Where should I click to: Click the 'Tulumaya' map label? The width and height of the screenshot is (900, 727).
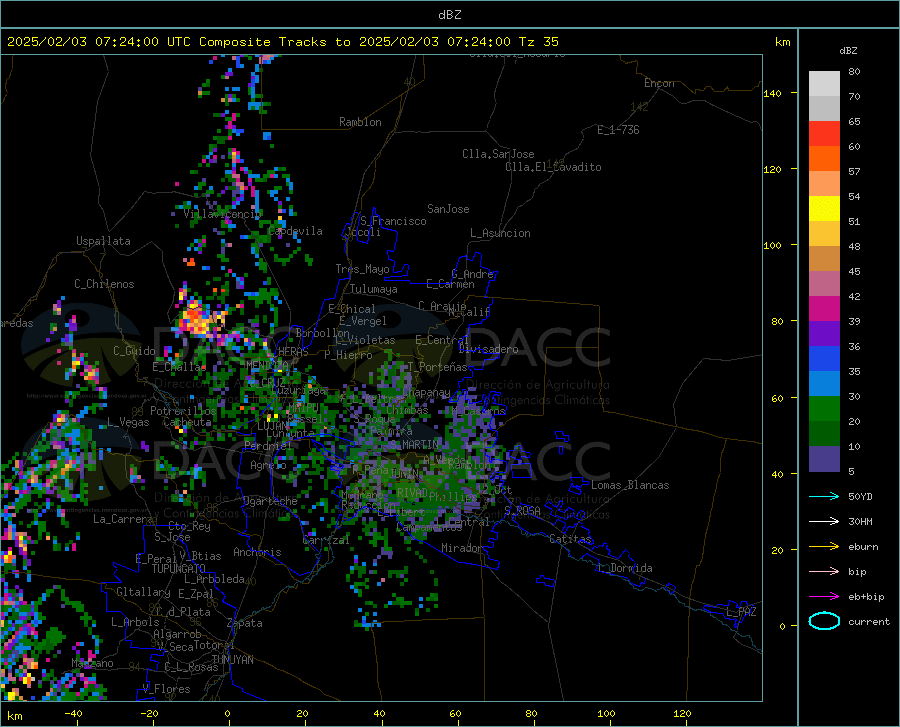tap(374, 289)
